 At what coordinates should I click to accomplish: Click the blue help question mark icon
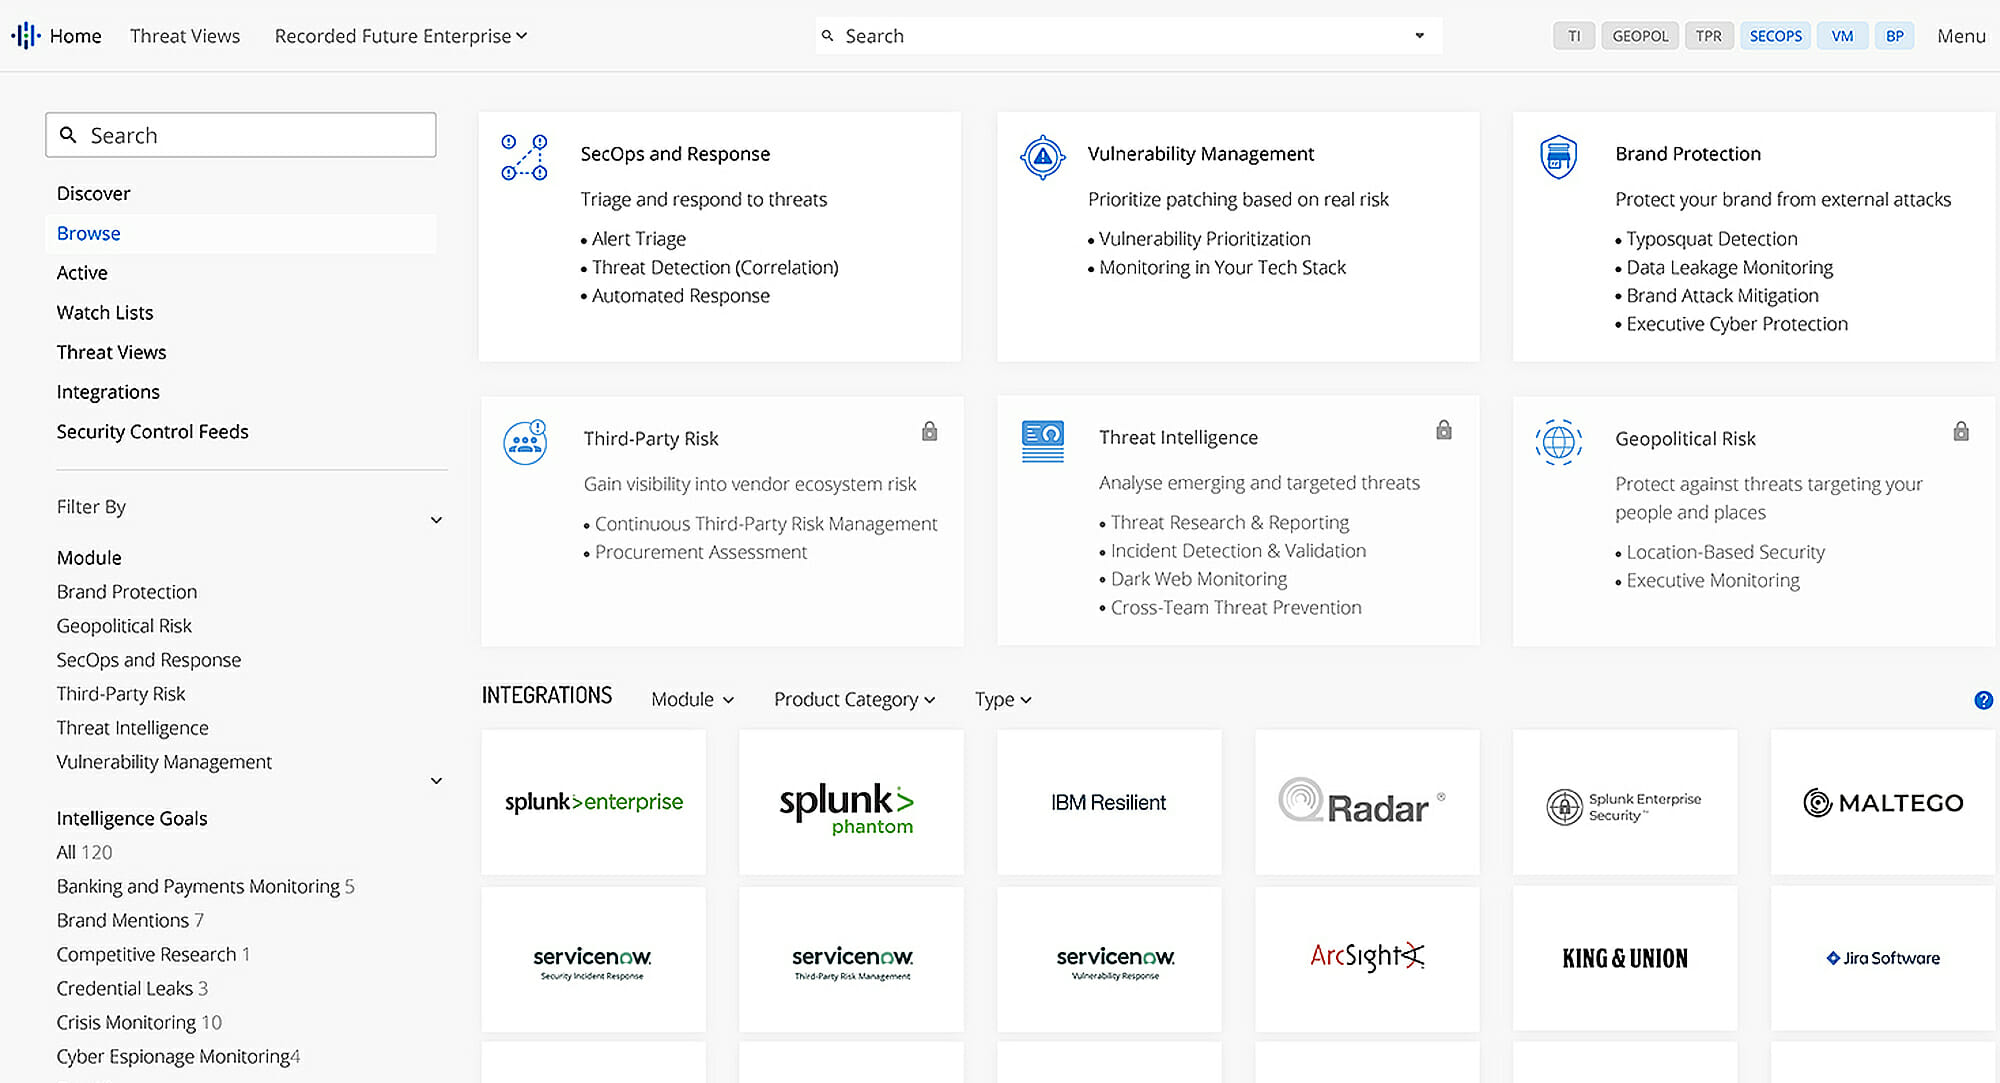pos(1983,700)
